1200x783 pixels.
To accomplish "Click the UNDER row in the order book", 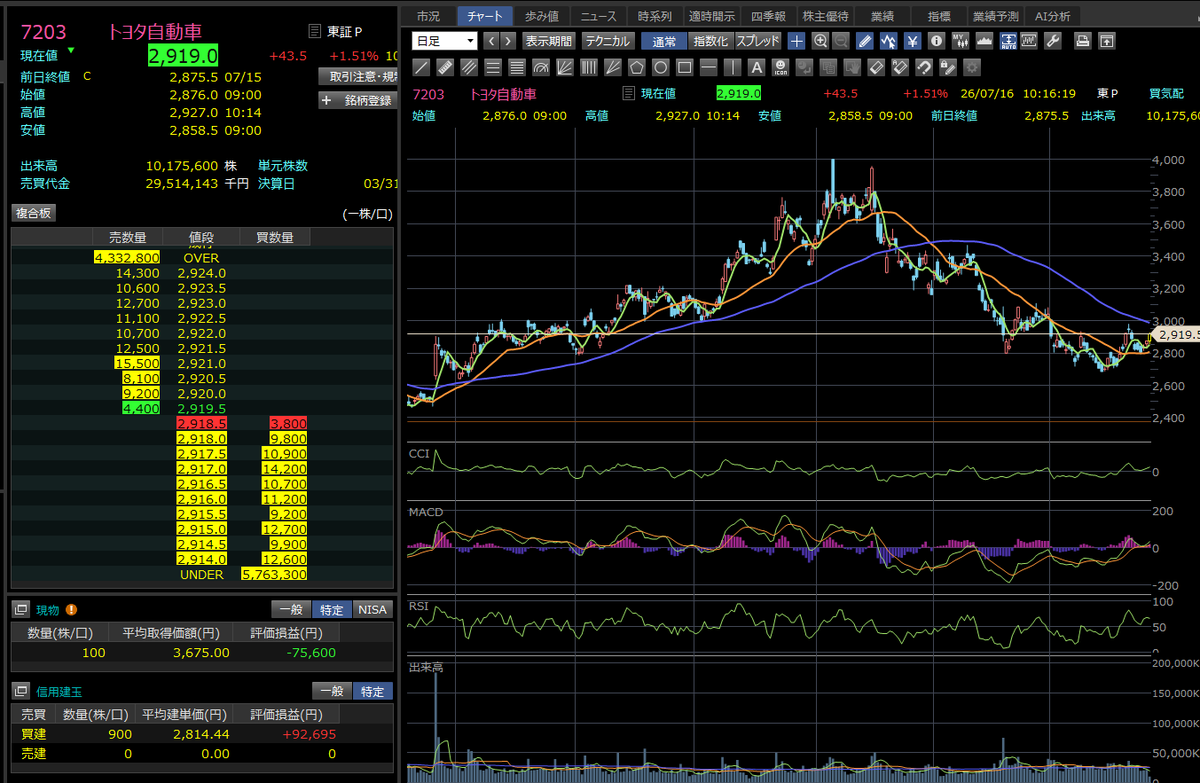I will (x=201, y=575).
